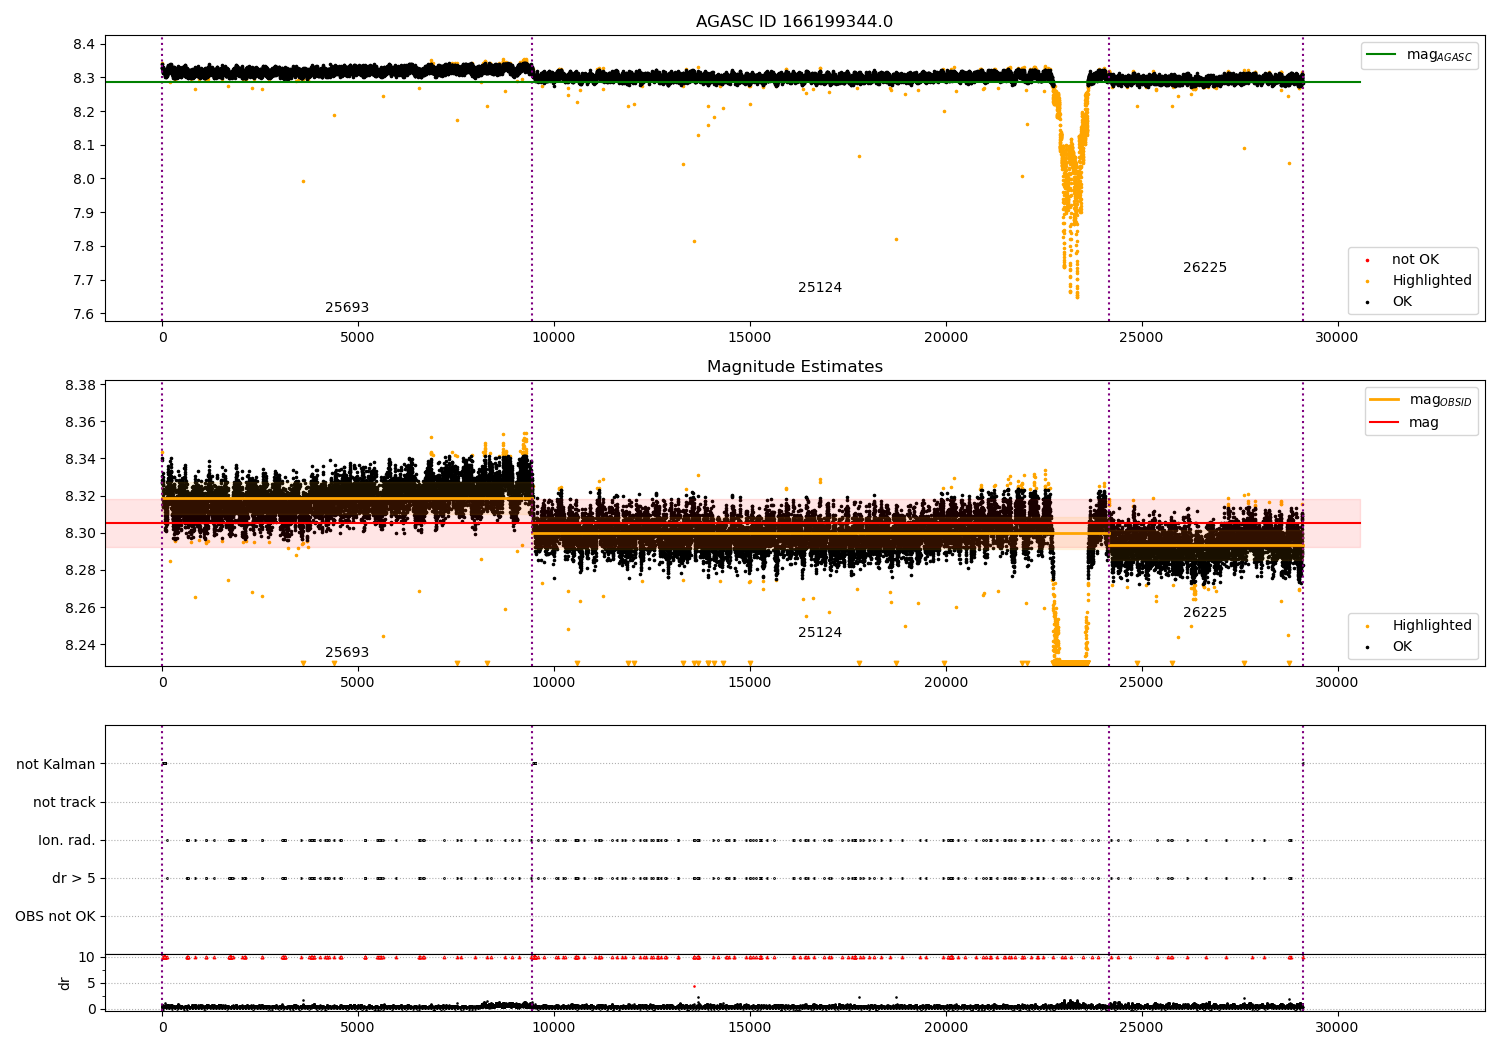Image resolution: width=1500 pixels, height=1050 pixels.
Task: Click the 'Magnitude Estimates' plot title
Action: point(794,367)
